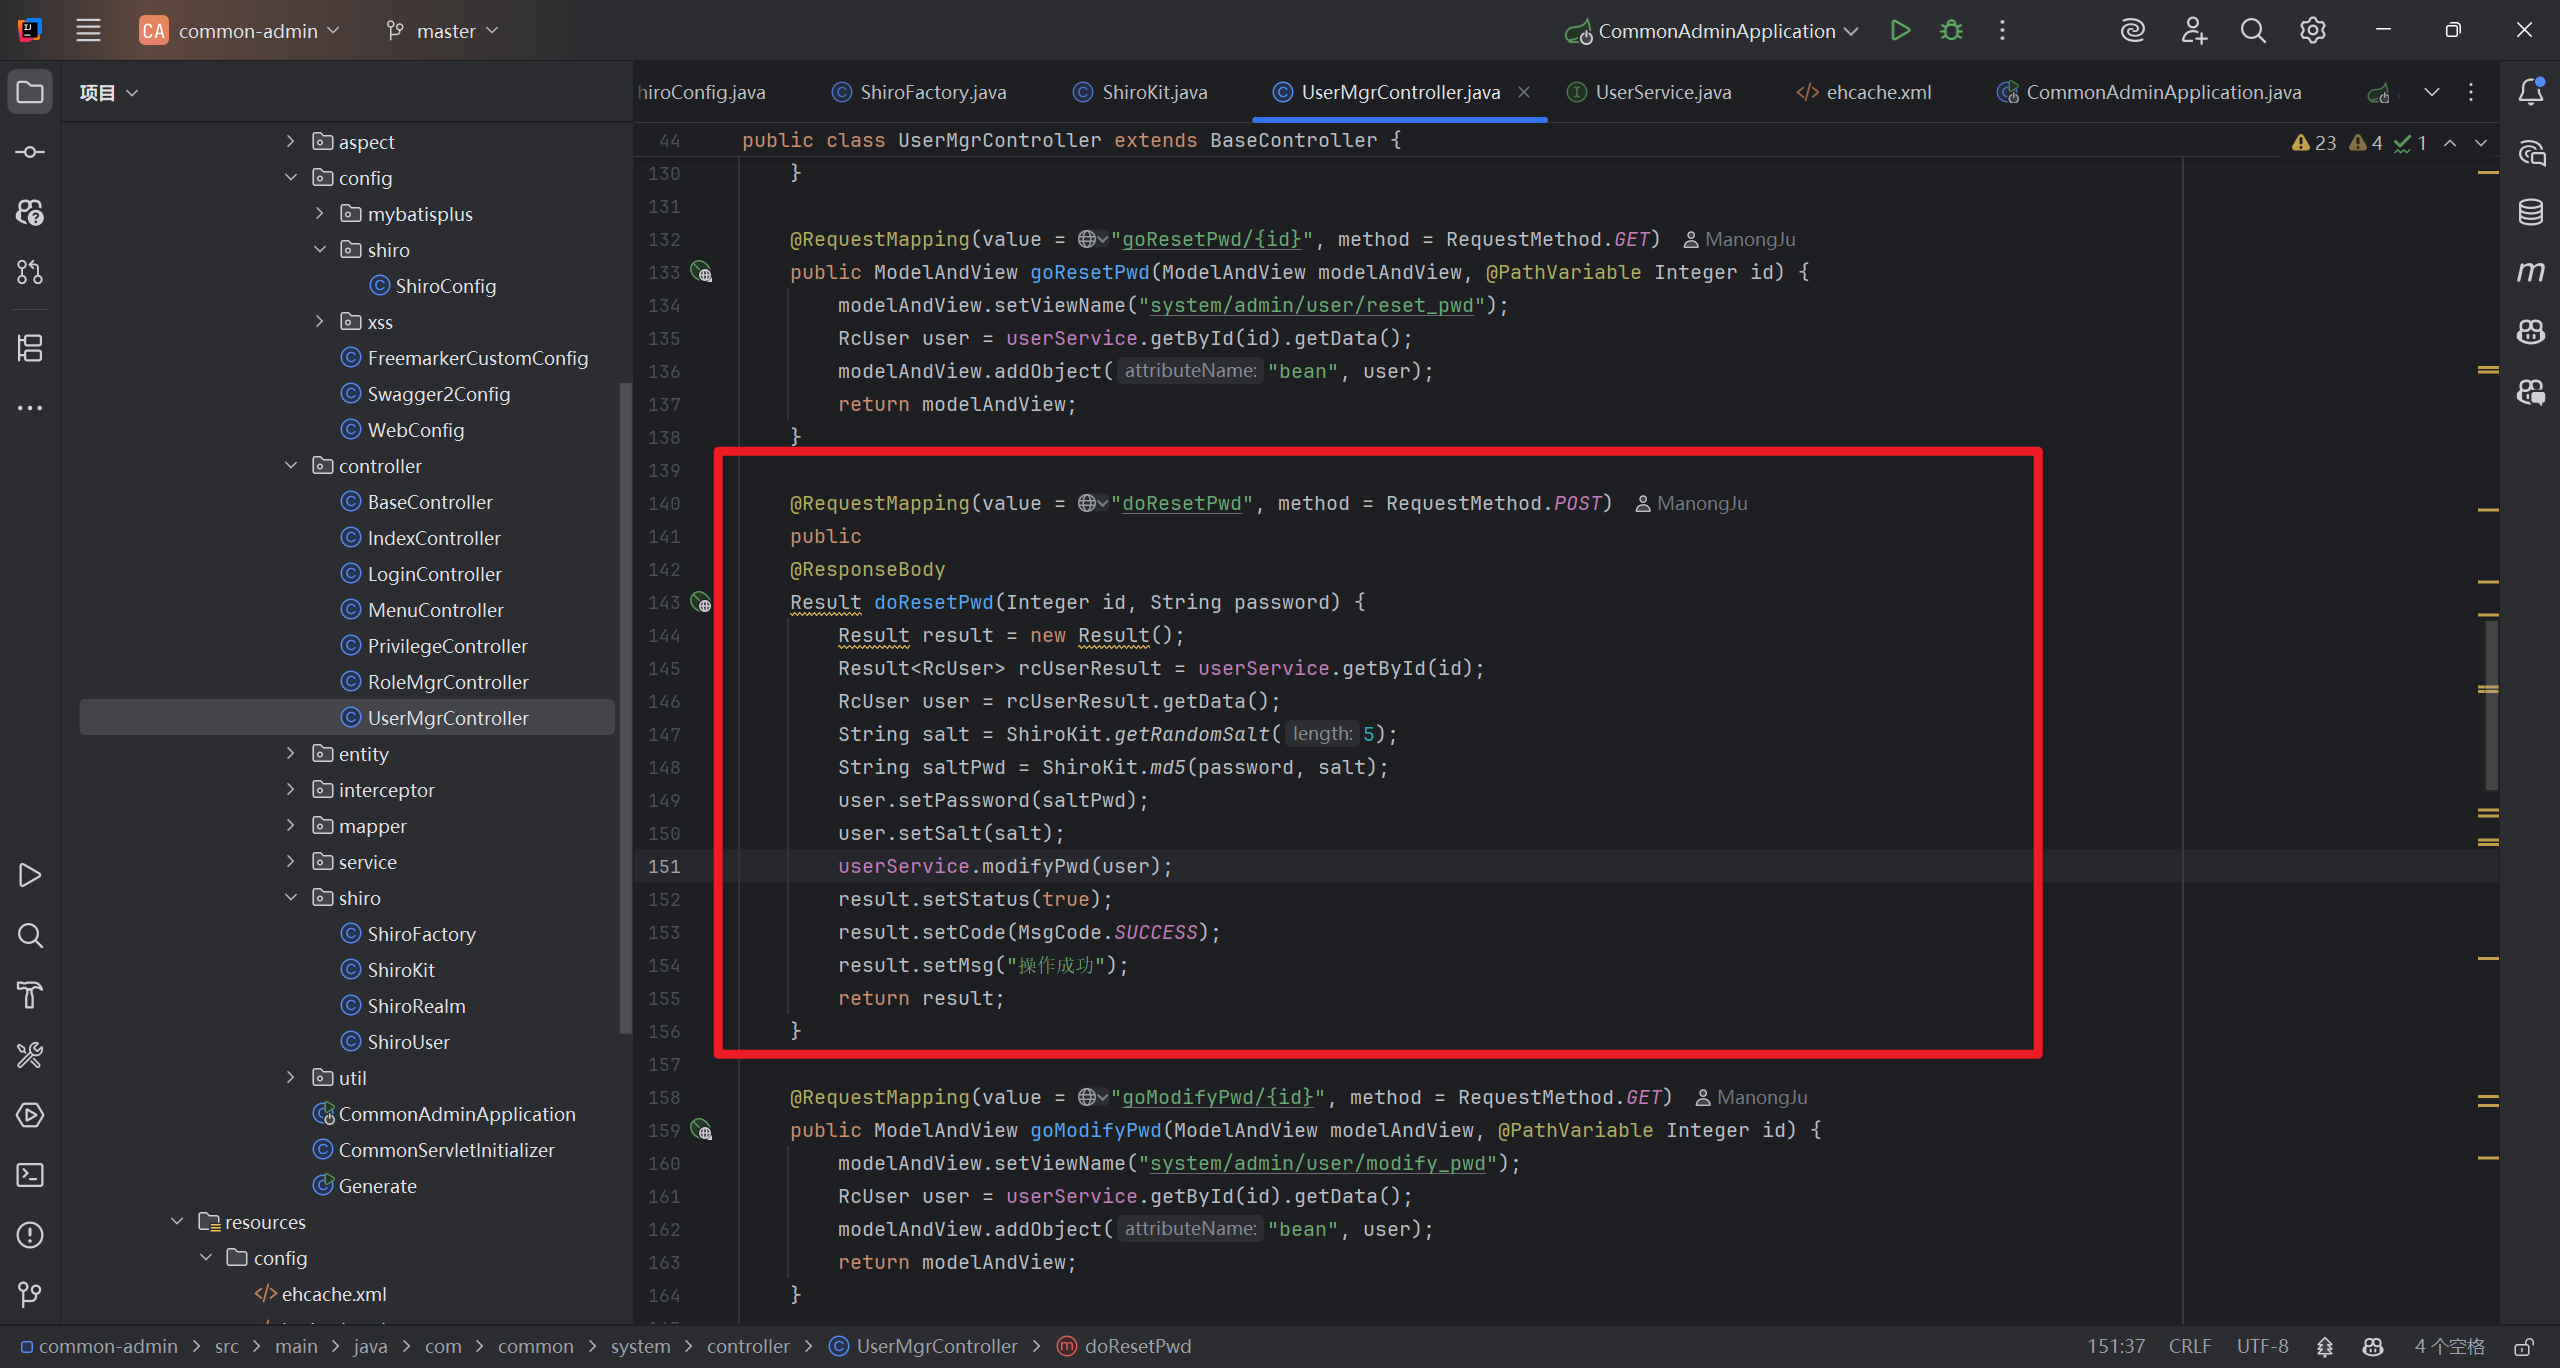
Task: Collapse the config package folder
Action: [x=290, y=178]
